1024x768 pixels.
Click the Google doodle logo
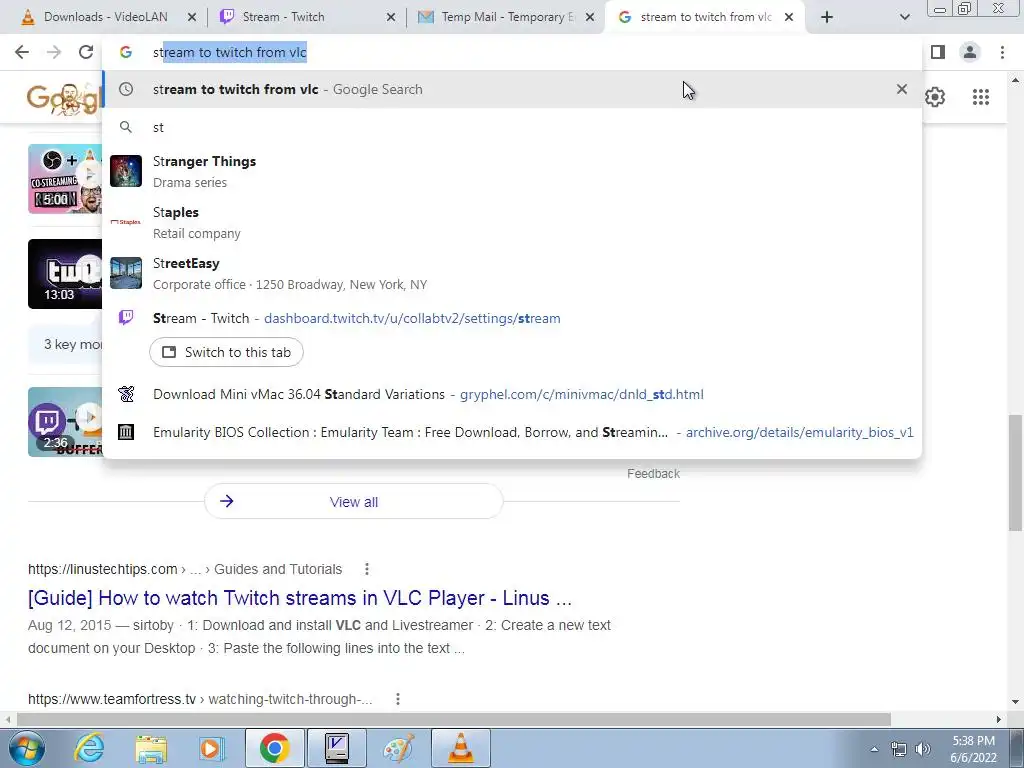tap(65, 97)
